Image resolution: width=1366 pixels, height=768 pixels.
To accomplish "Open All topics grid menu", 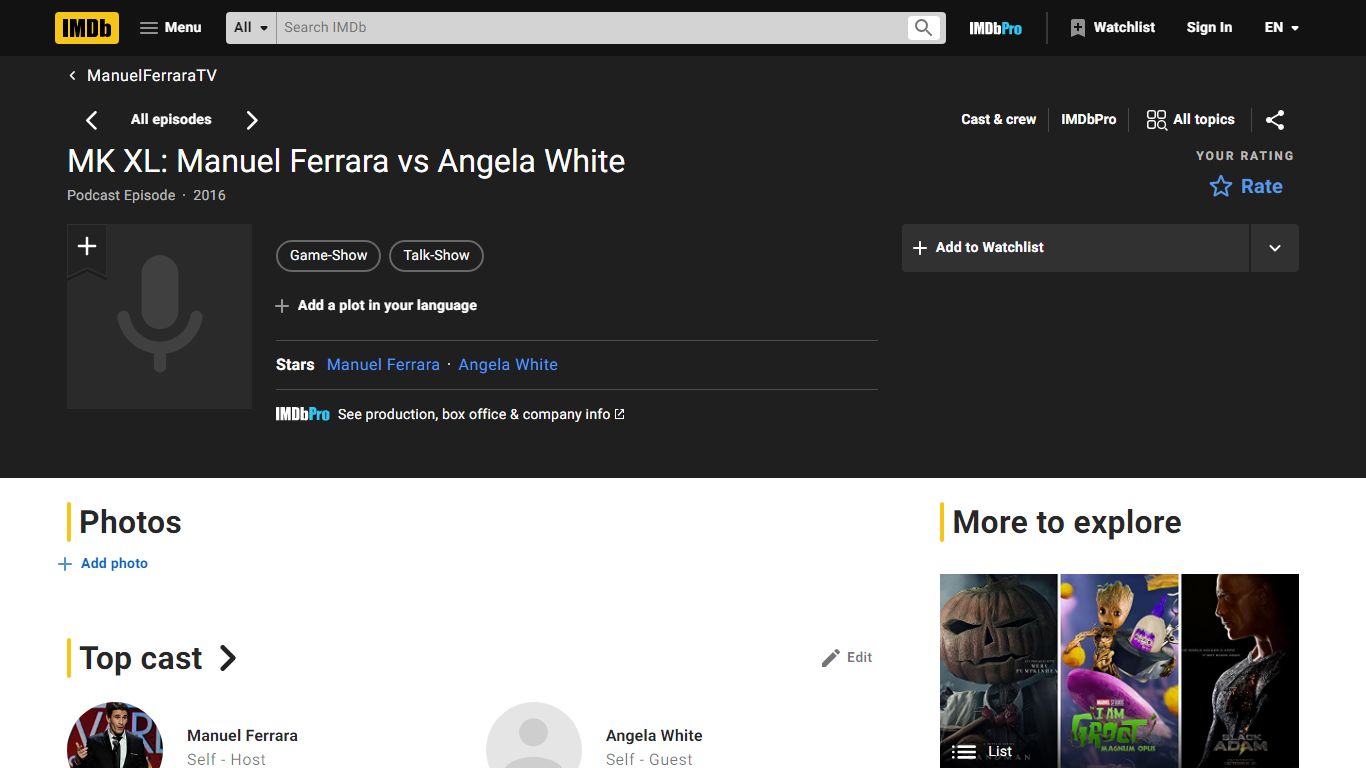I will 1190,119.
